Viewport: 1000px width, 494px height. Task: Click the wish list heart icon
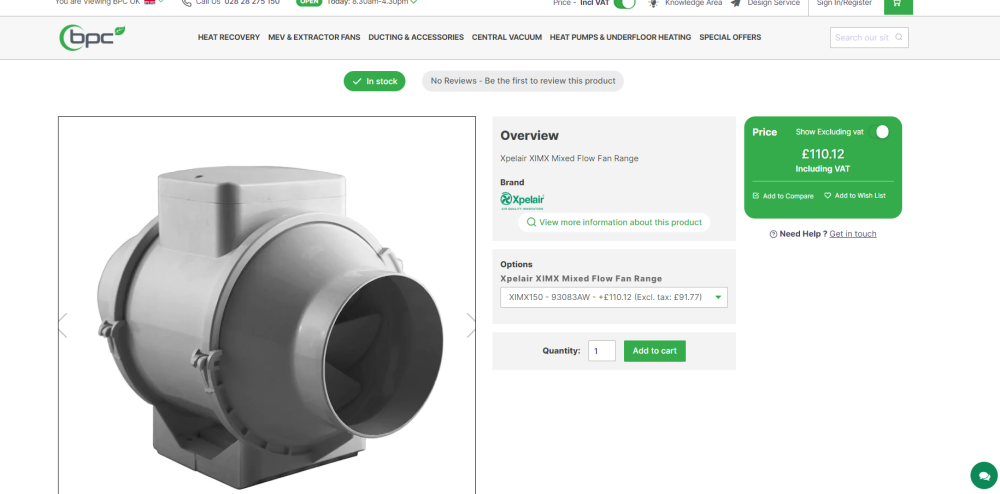(828, 196)
